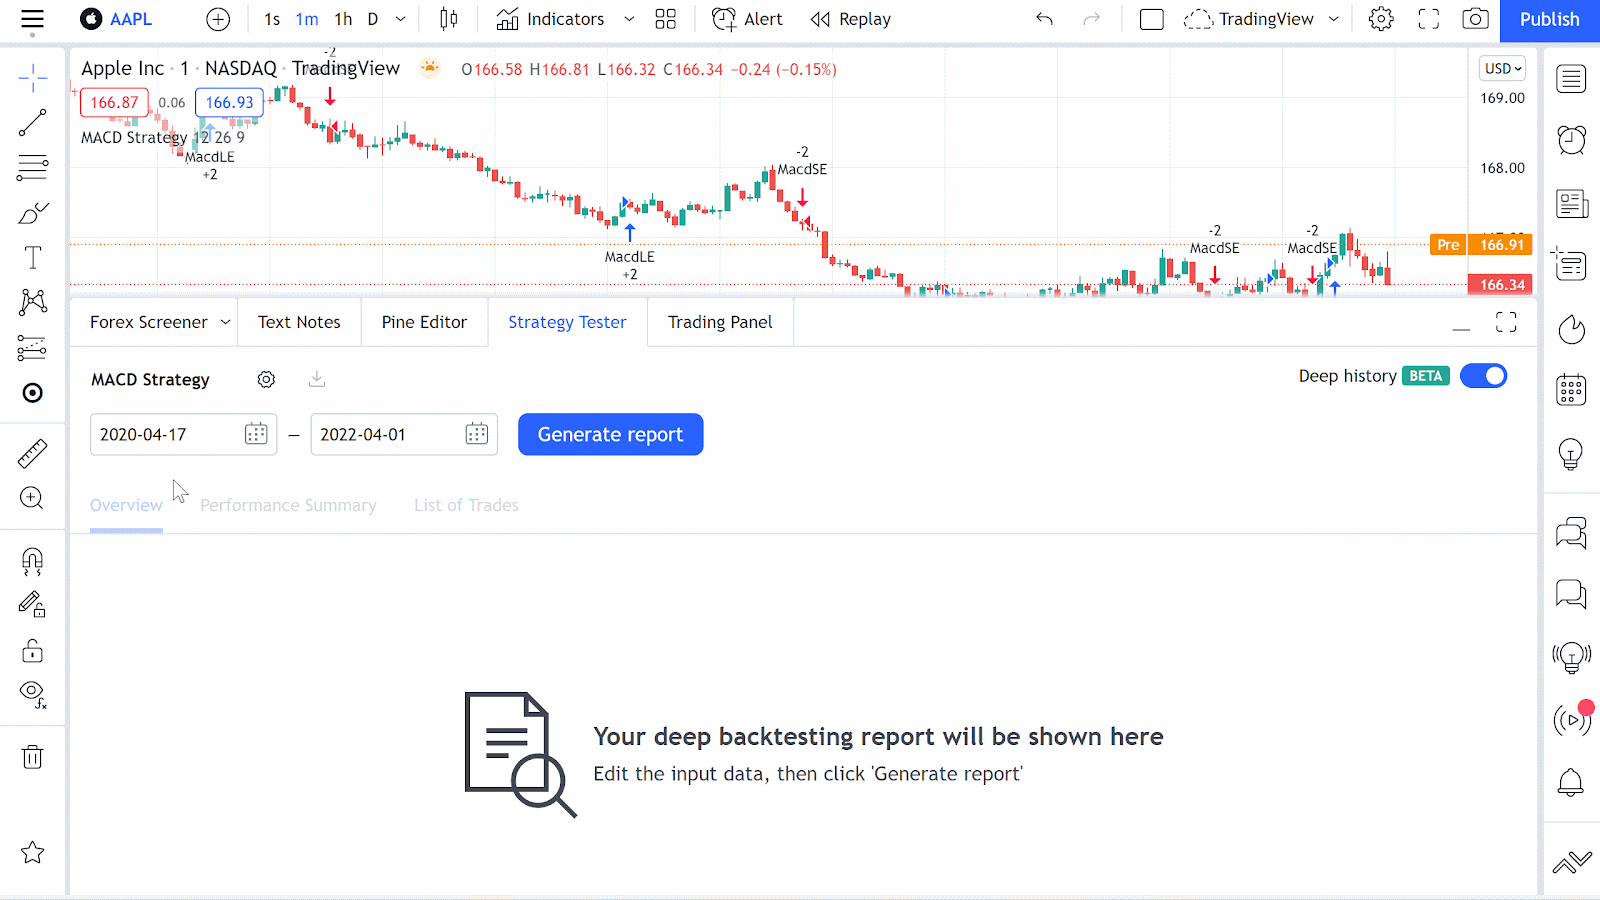The image size is (1600, 900).
Task: Take a chart snapshot with camera icon
Action: coord(1475,19)
